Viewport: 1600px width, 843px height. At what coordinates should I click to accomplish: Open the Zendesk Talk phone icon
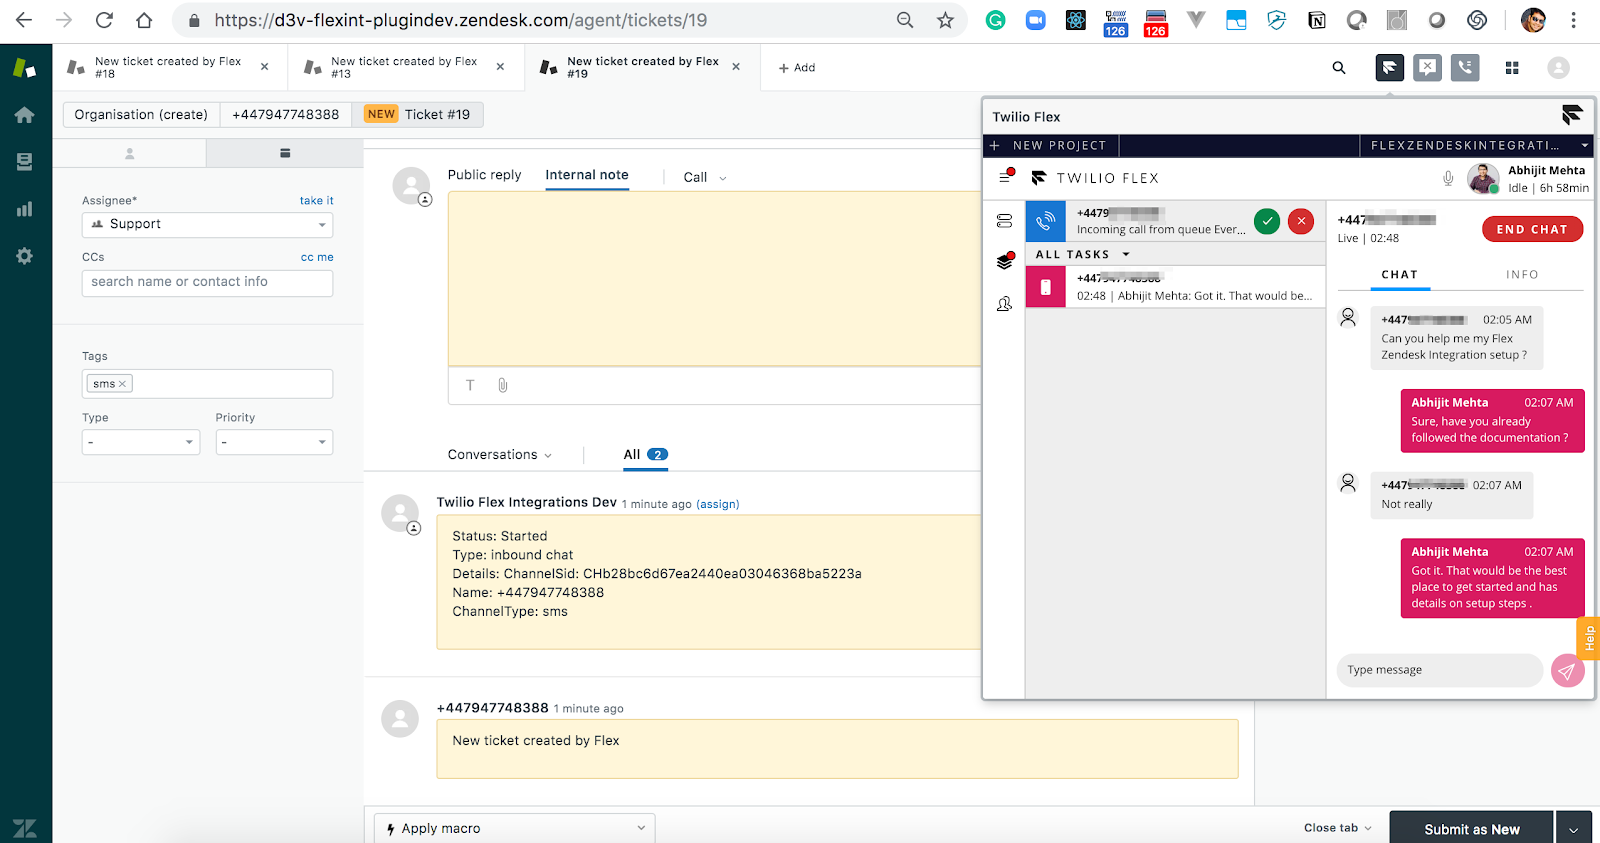1465,68
